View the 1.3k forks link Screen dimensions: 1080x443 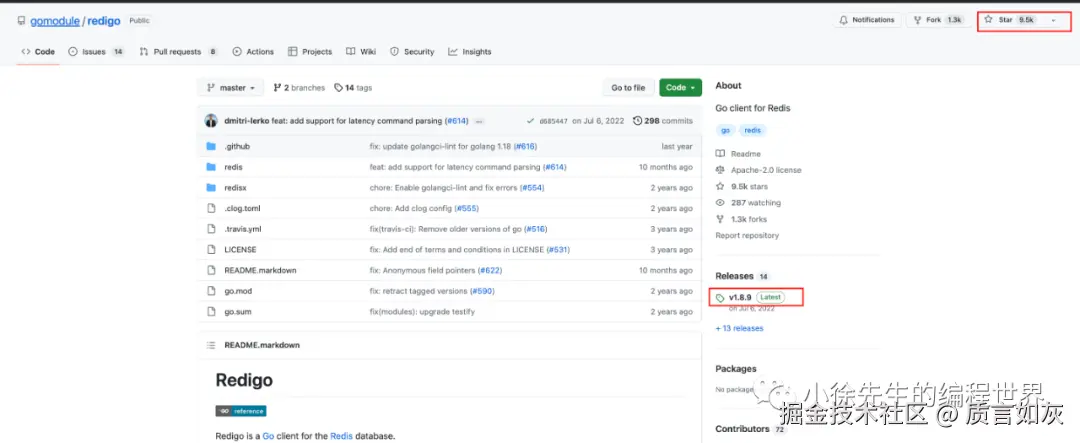coord(741,219)
